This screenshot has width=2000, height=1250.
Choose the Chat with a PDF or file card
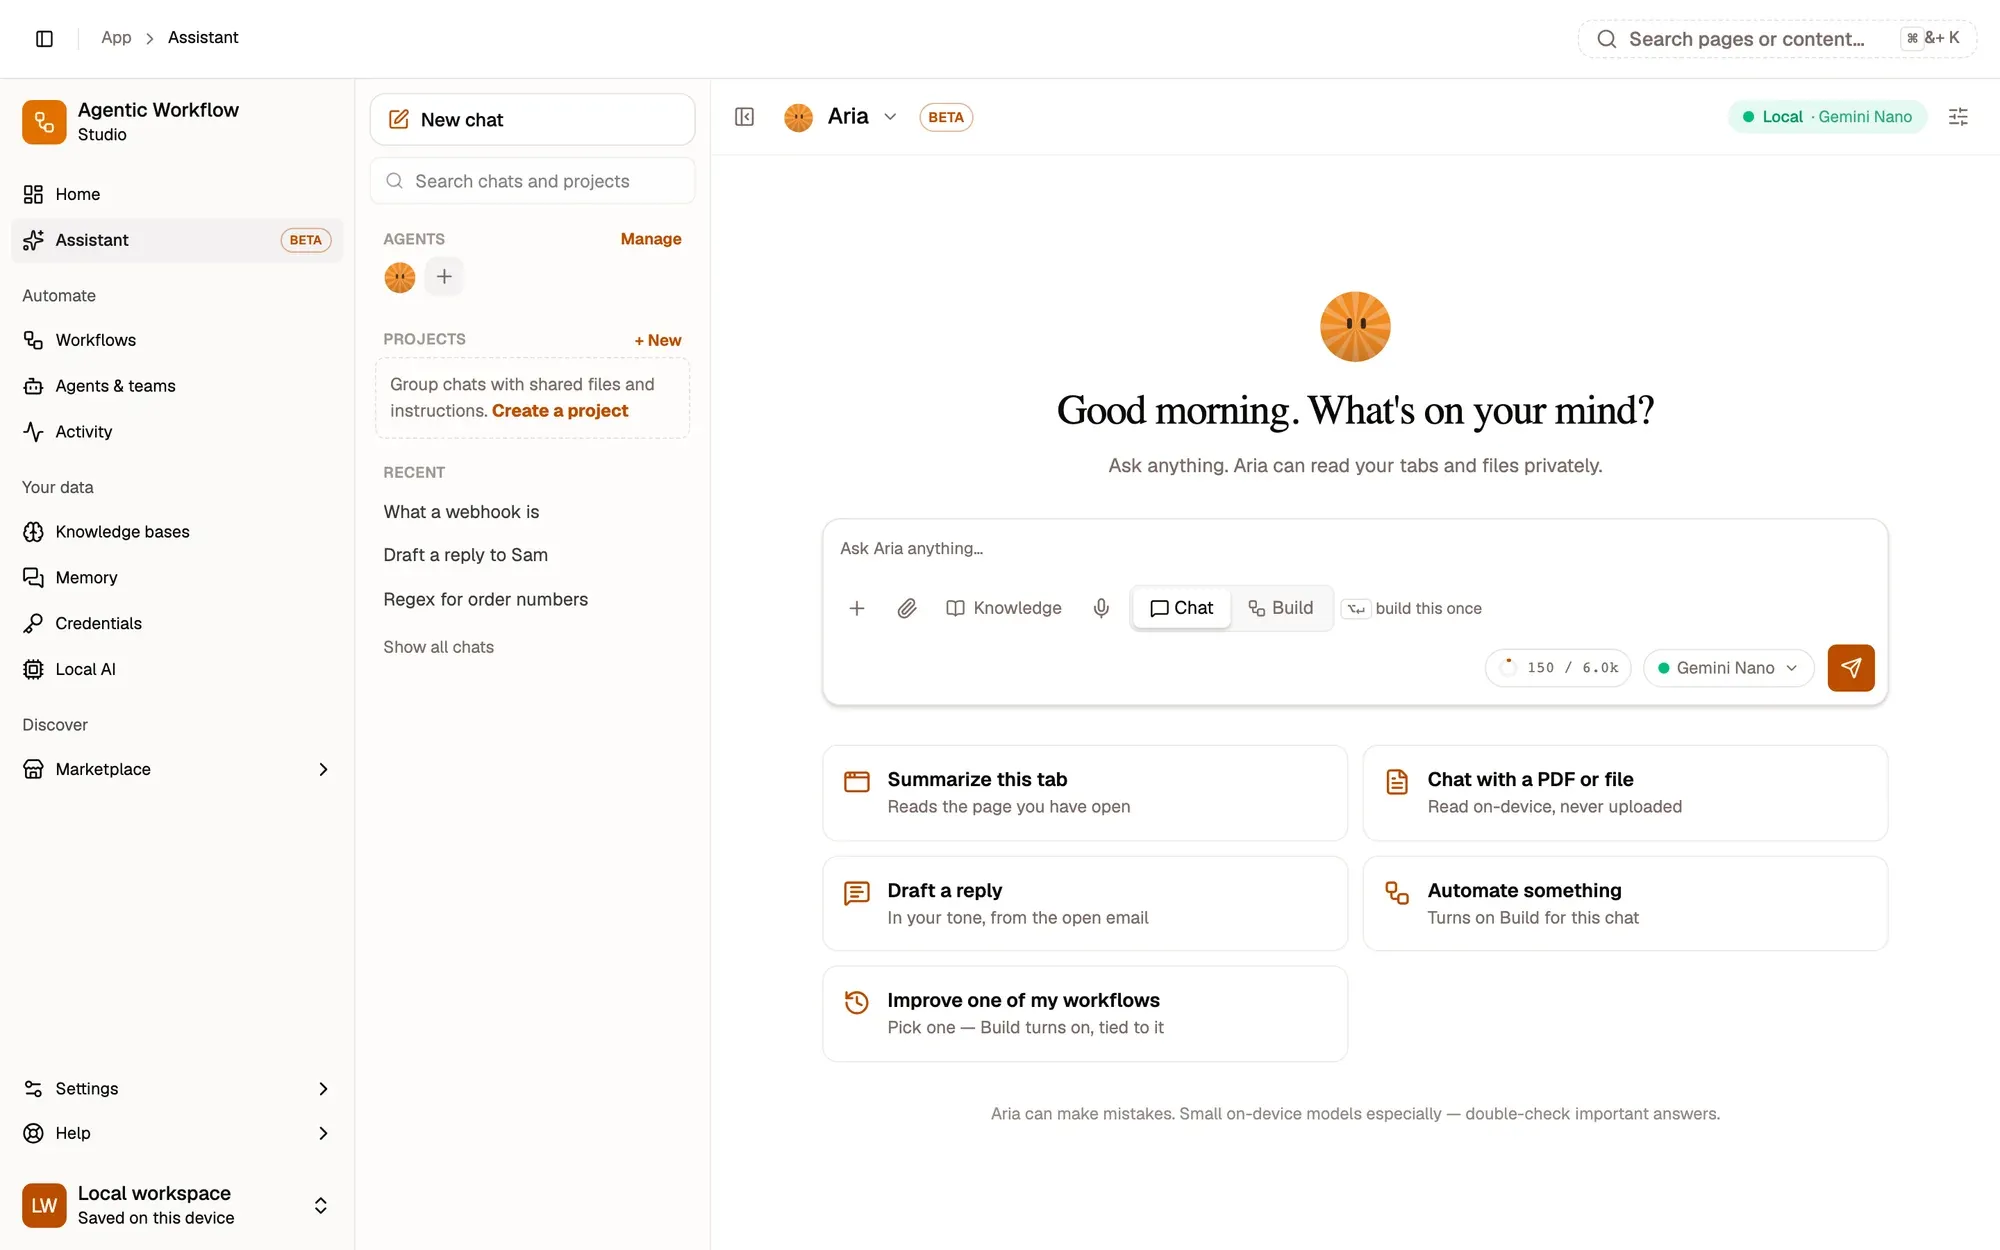(1625, 793)
